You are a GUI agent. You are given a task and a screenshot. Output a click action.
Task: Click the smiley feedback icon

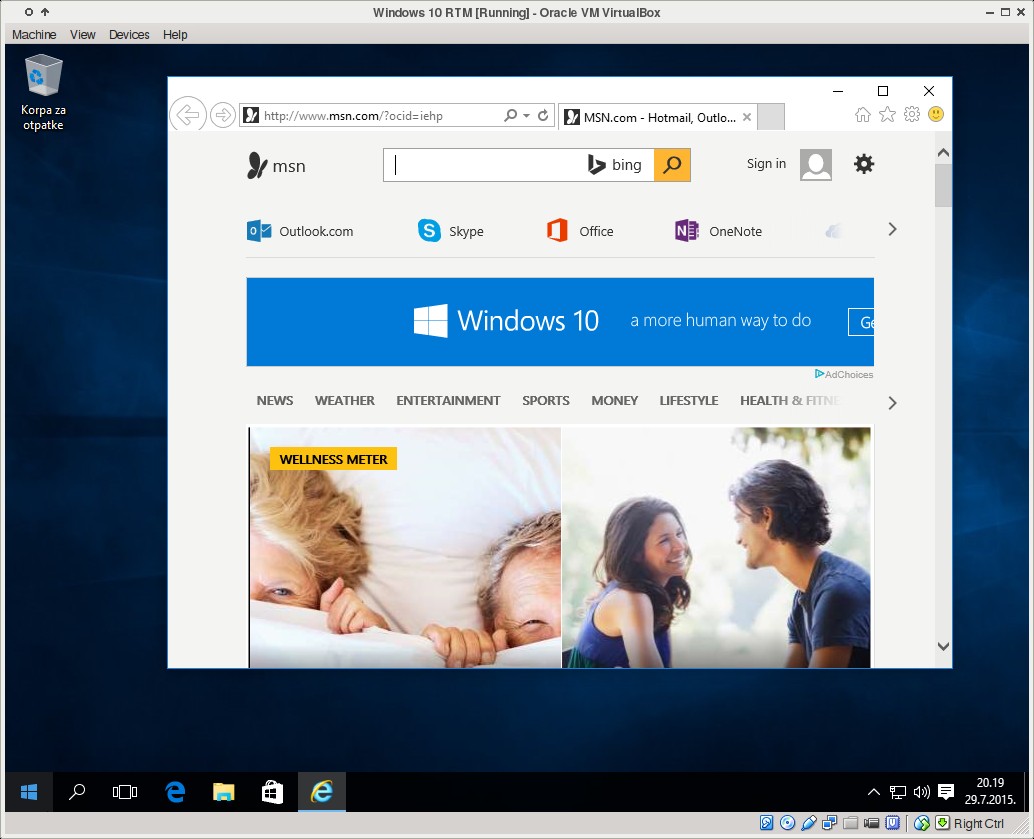pos(936,114)
